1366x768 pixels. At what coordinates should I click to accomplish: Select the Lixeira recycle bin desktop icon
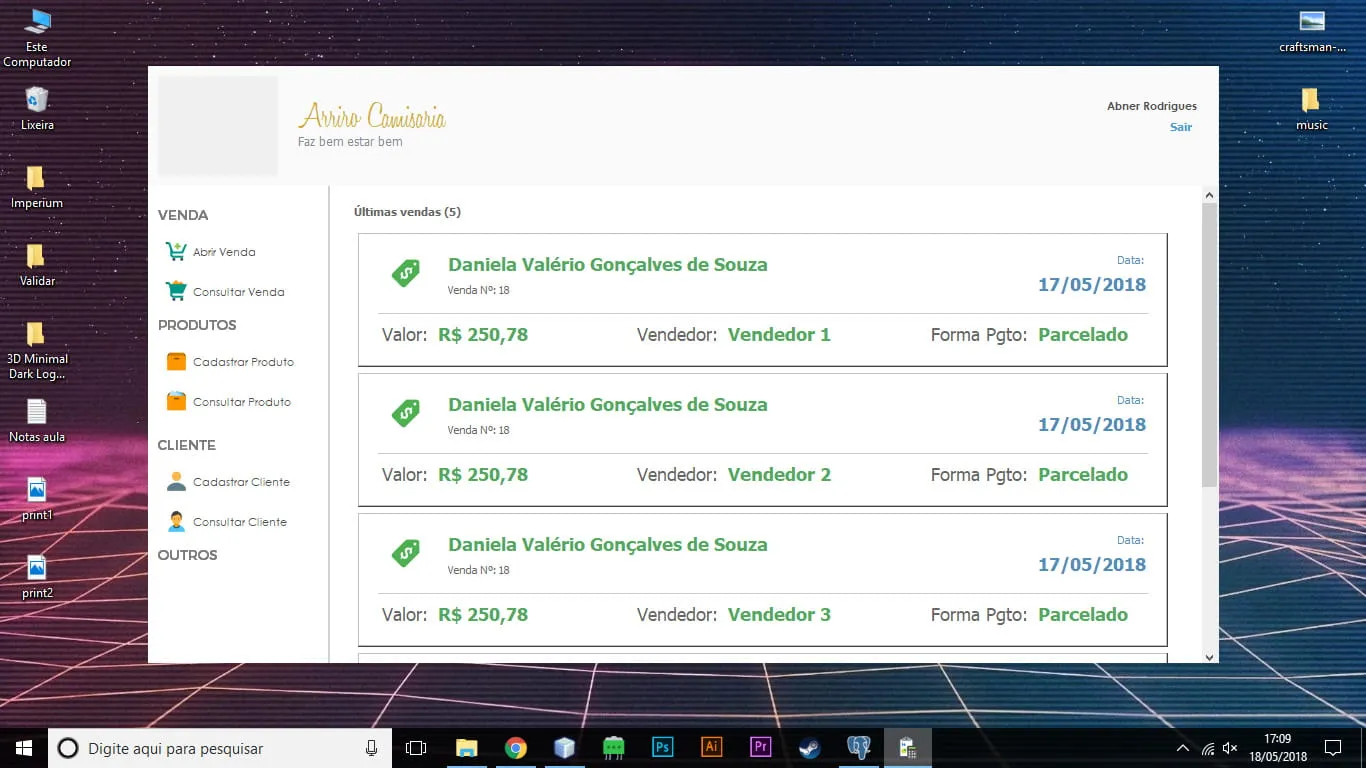point(37,108)
